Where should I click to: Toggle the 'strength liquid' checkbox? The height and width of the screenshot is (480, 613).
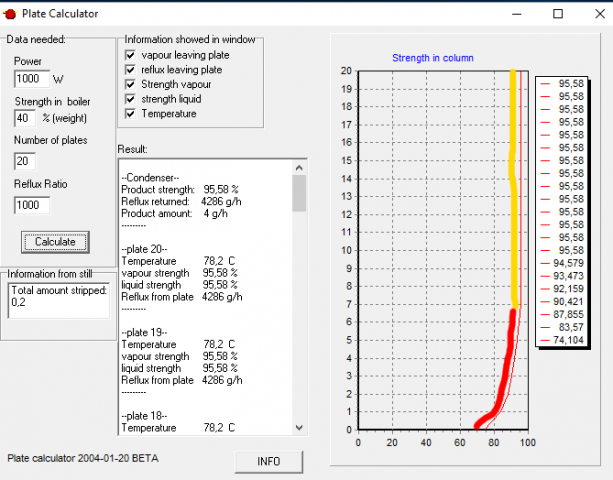point(130,99)
